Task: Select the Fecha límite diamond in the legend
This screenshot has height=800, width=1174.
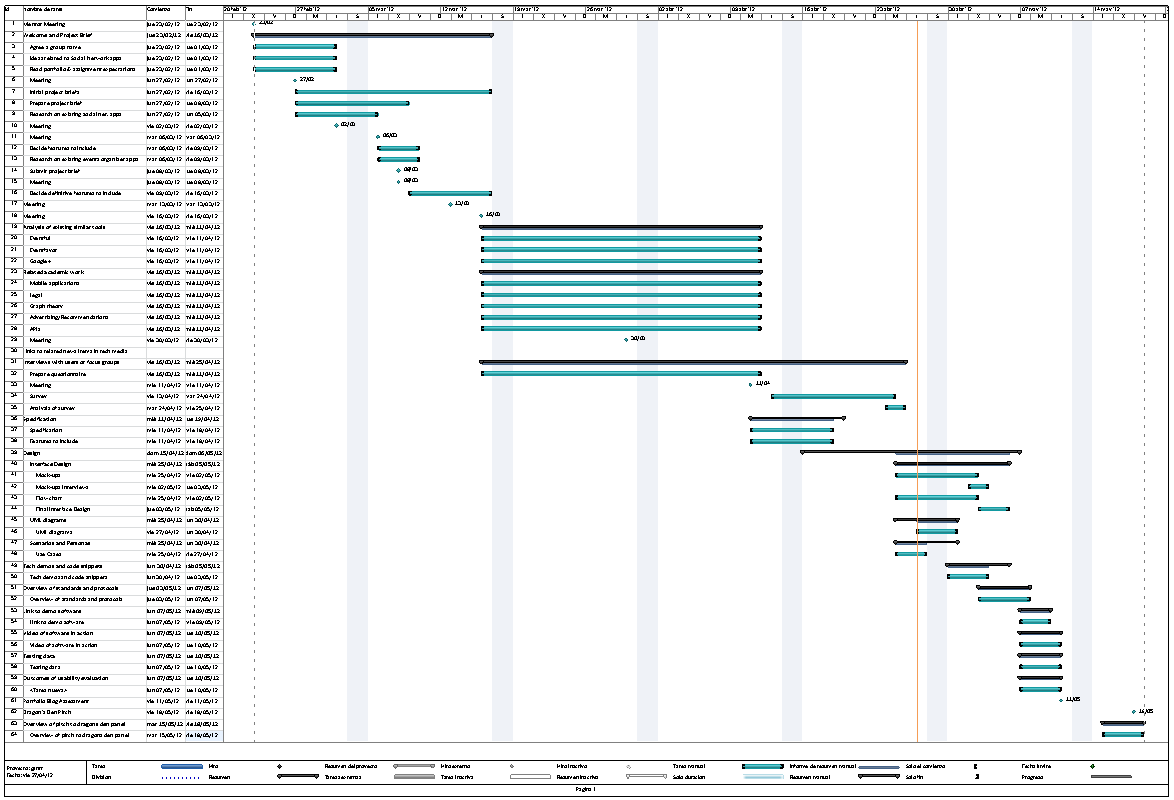Action: 1092,766
